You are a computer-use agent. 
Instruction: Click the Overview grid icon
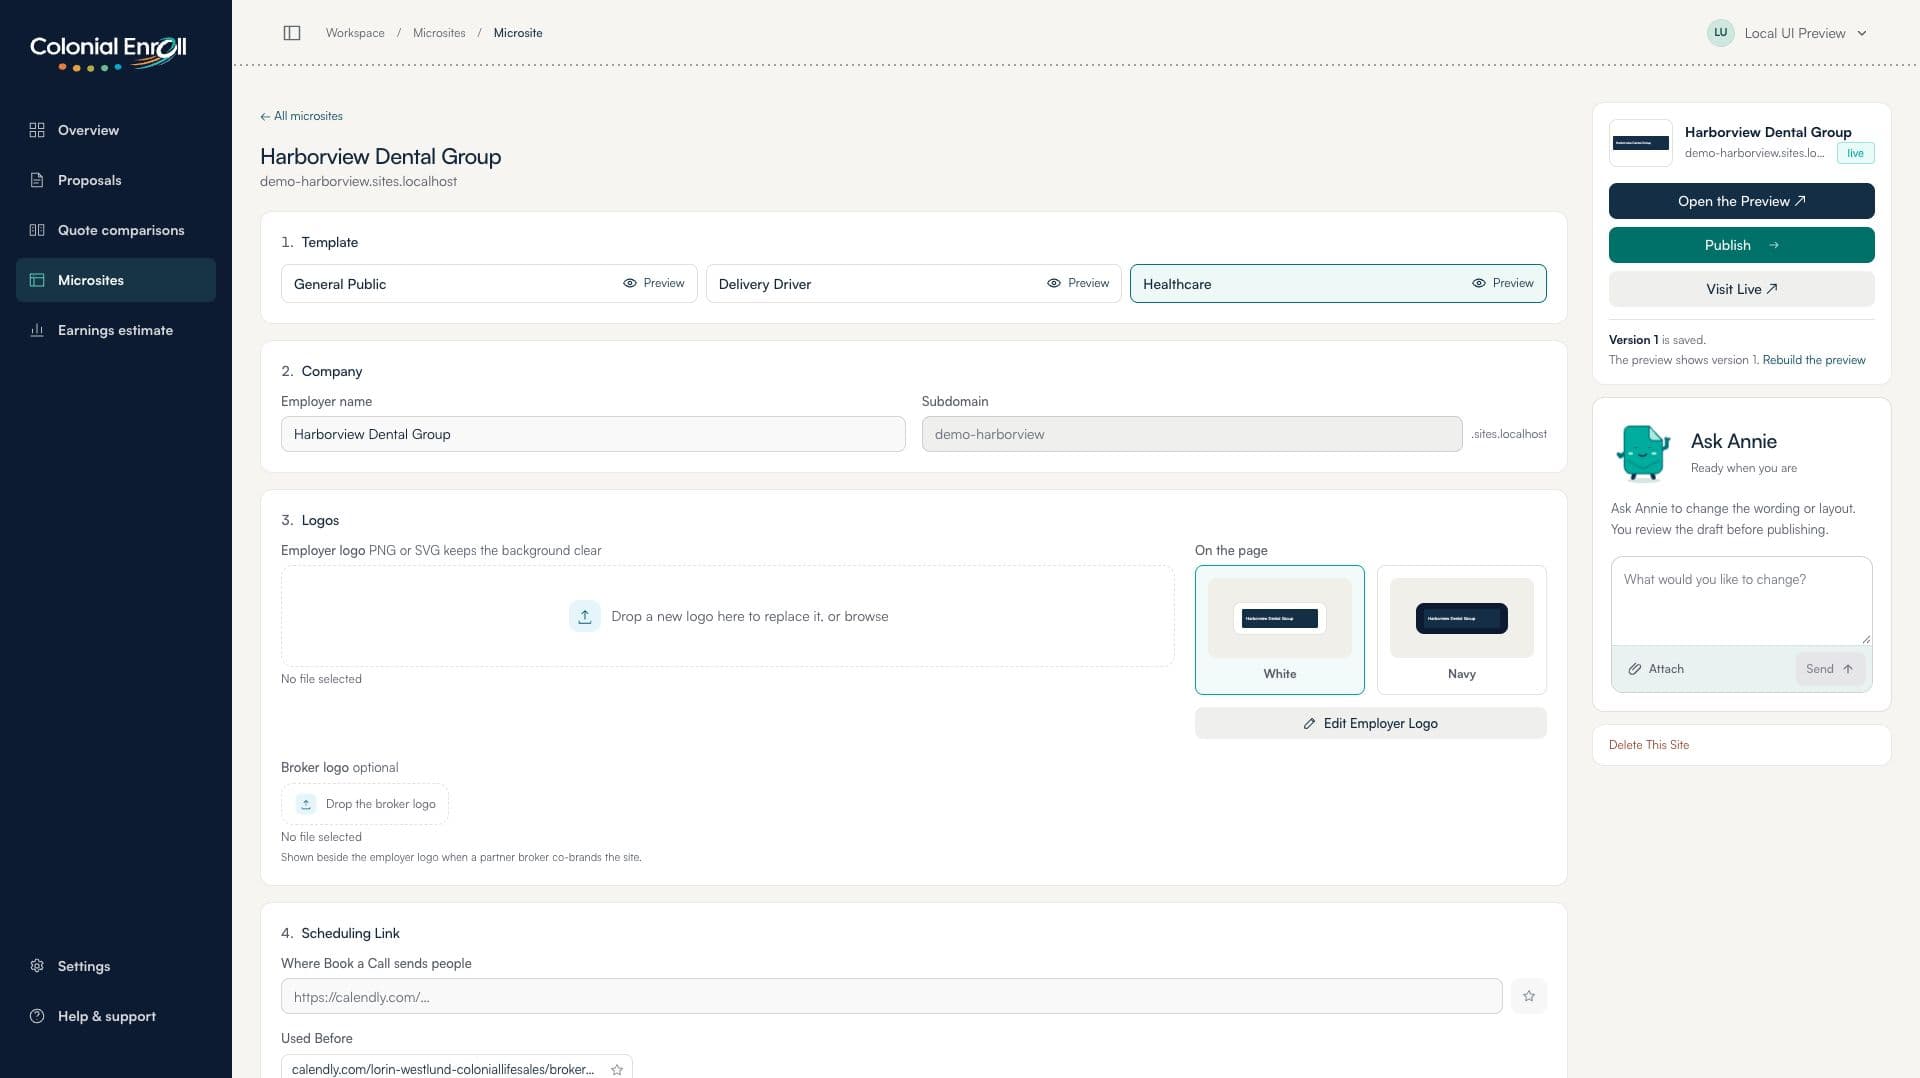37,130
